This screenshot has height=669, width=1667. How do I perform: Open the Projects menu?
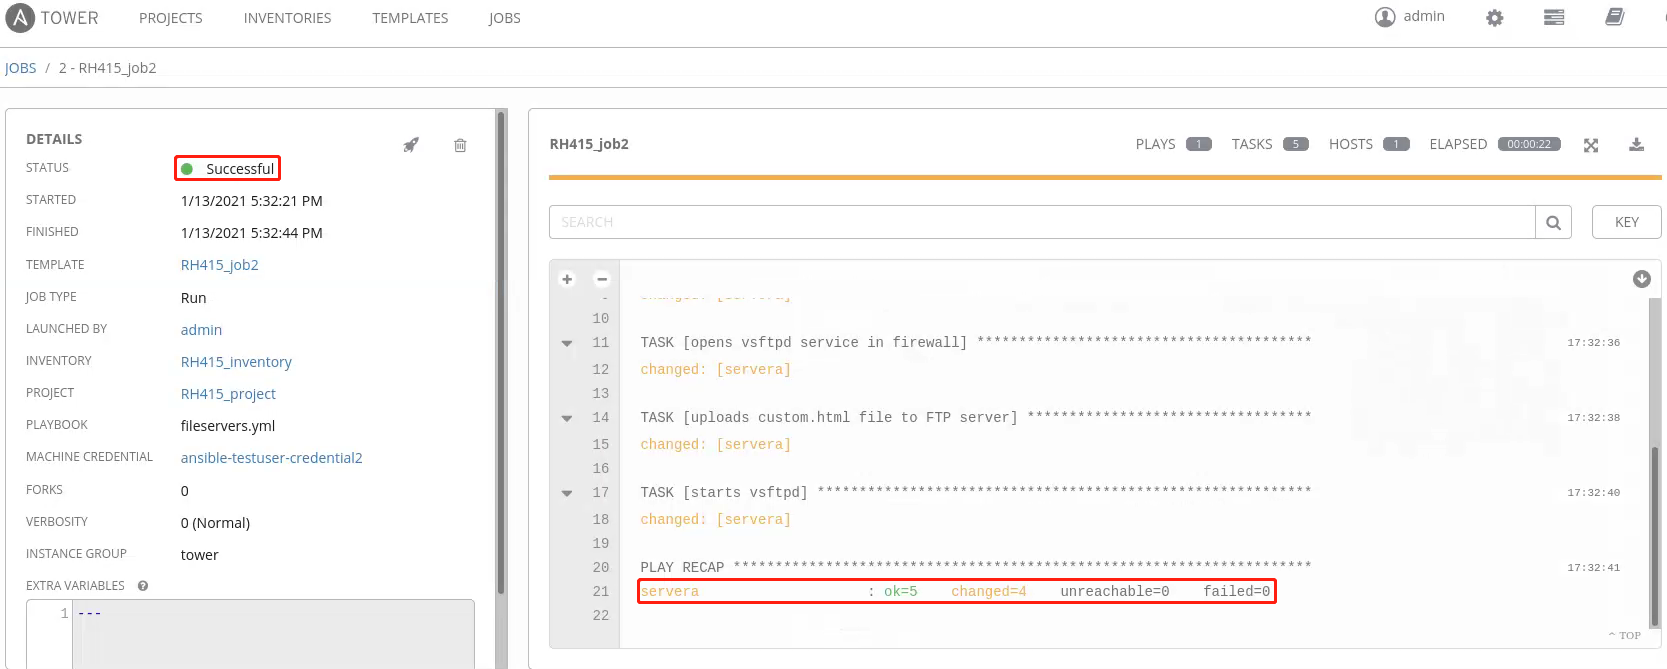point(171,18)
